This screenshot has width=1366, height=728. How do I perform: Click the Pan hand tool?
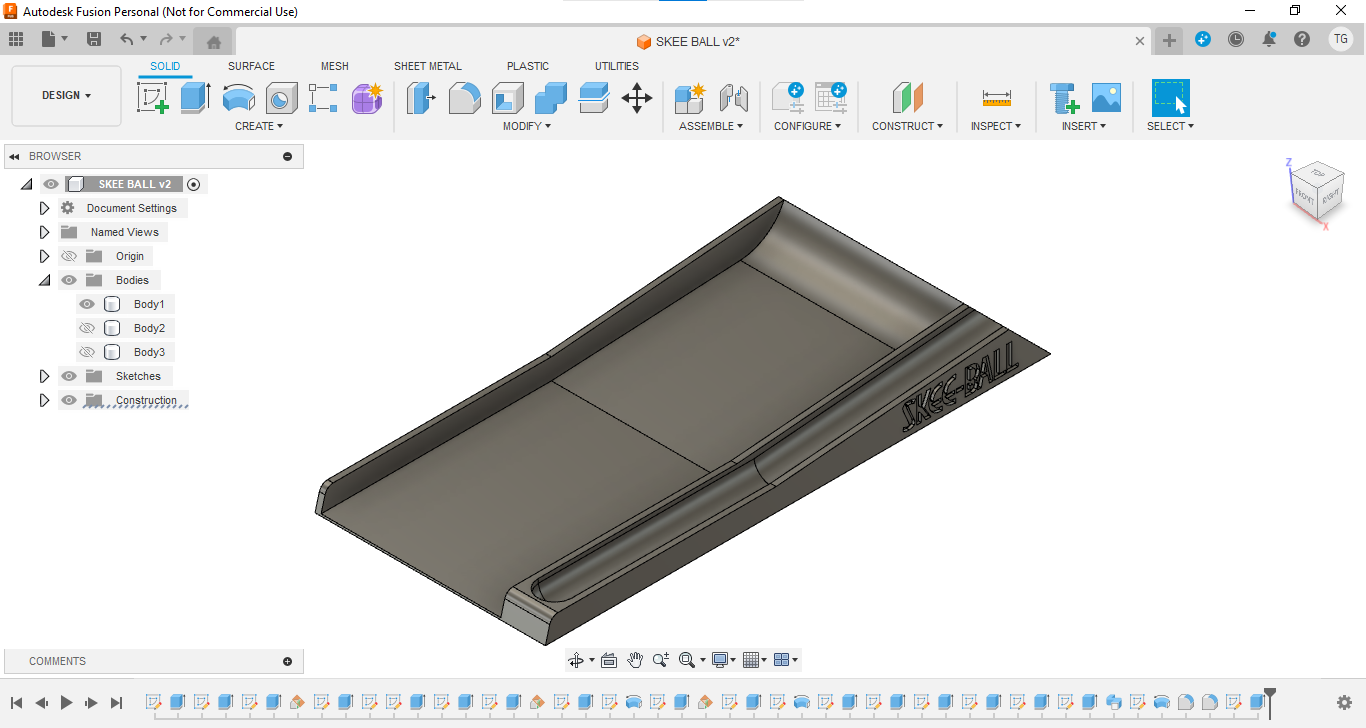click(635, 660)
